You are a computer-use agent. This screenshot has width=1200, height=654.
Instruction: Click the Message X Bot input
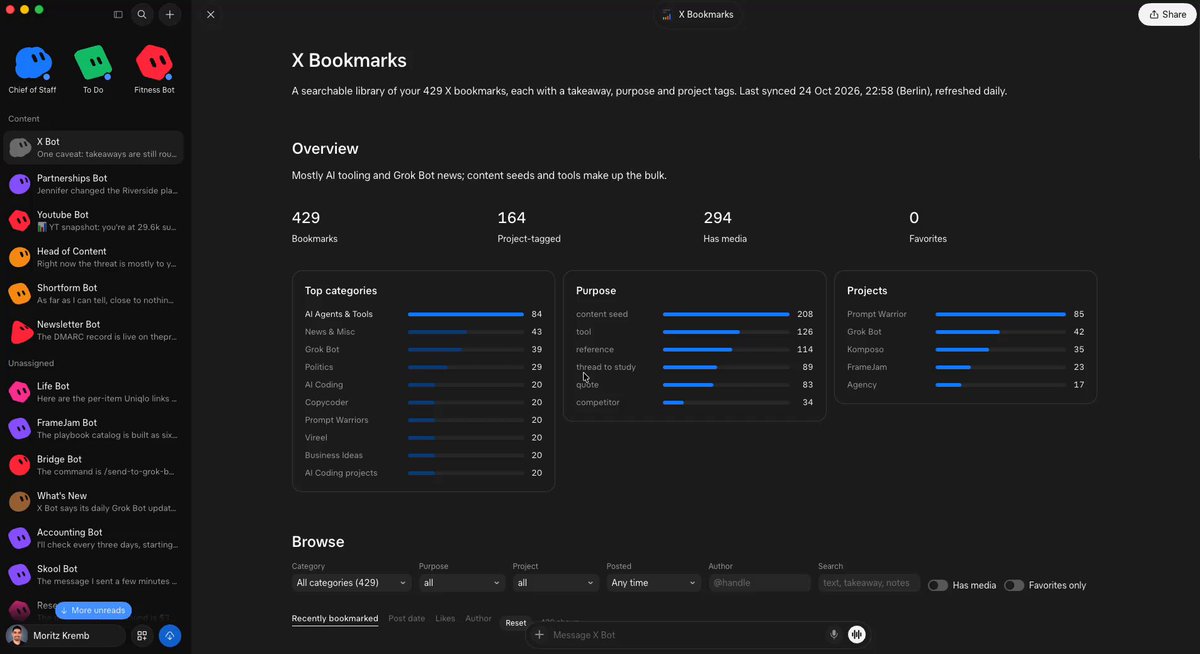[685, 635]
